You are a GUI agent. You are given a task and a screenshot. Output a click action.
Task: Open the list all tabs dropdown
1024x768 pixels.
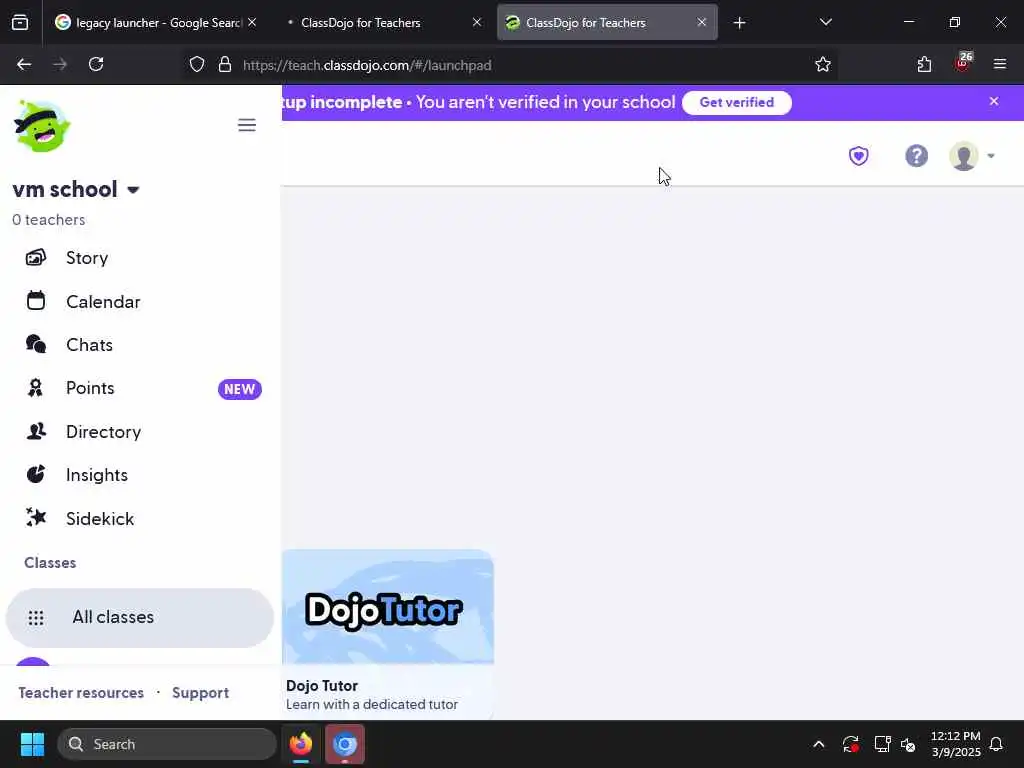coord(825,22)
